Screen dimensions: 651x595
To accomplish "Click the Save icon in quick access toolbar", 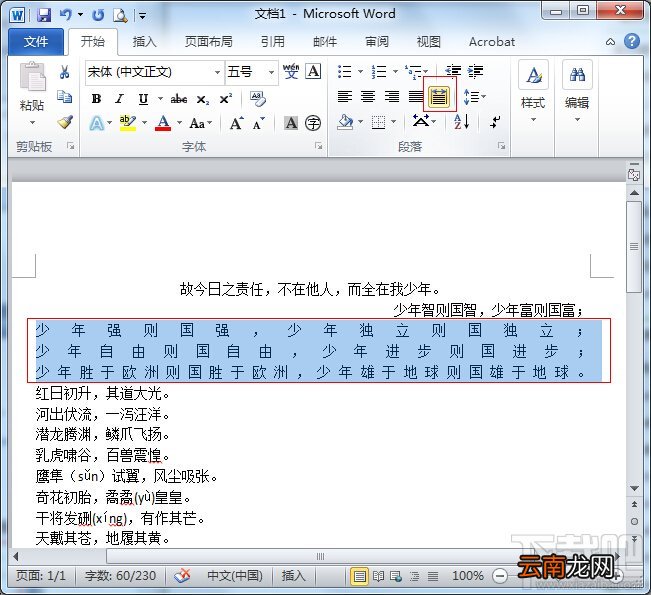I will pos(44,15).
